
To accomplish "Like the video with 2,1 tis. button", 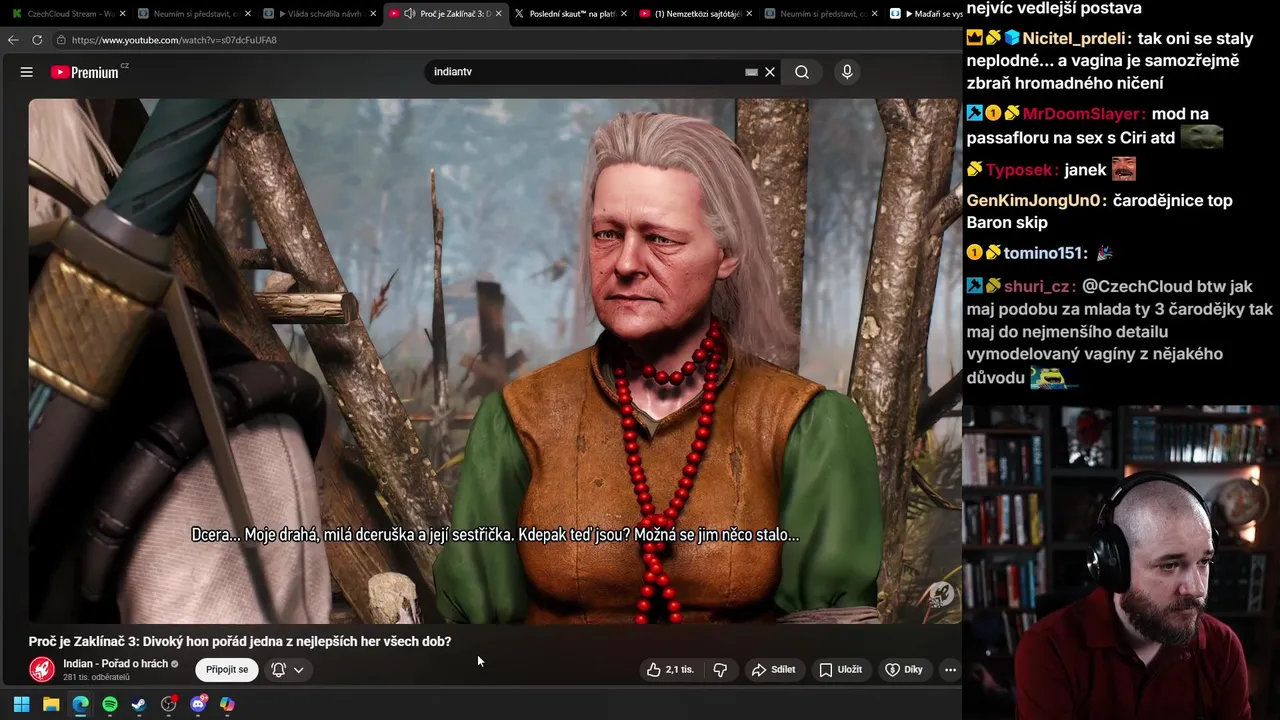I will click(x=671, y=669).
